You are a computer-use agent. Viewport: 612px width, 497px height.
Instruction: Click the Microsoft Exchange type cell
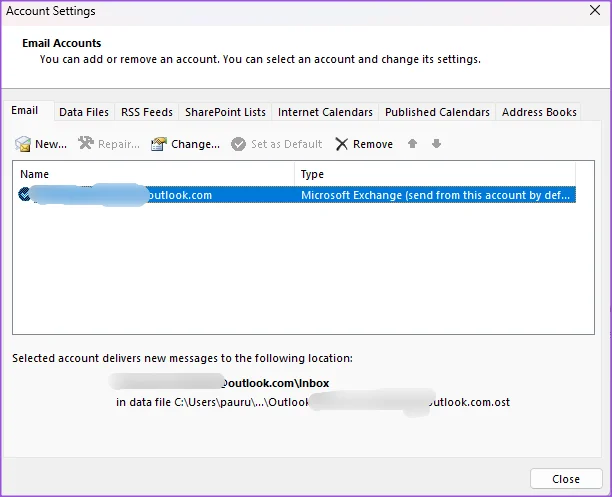435,195
